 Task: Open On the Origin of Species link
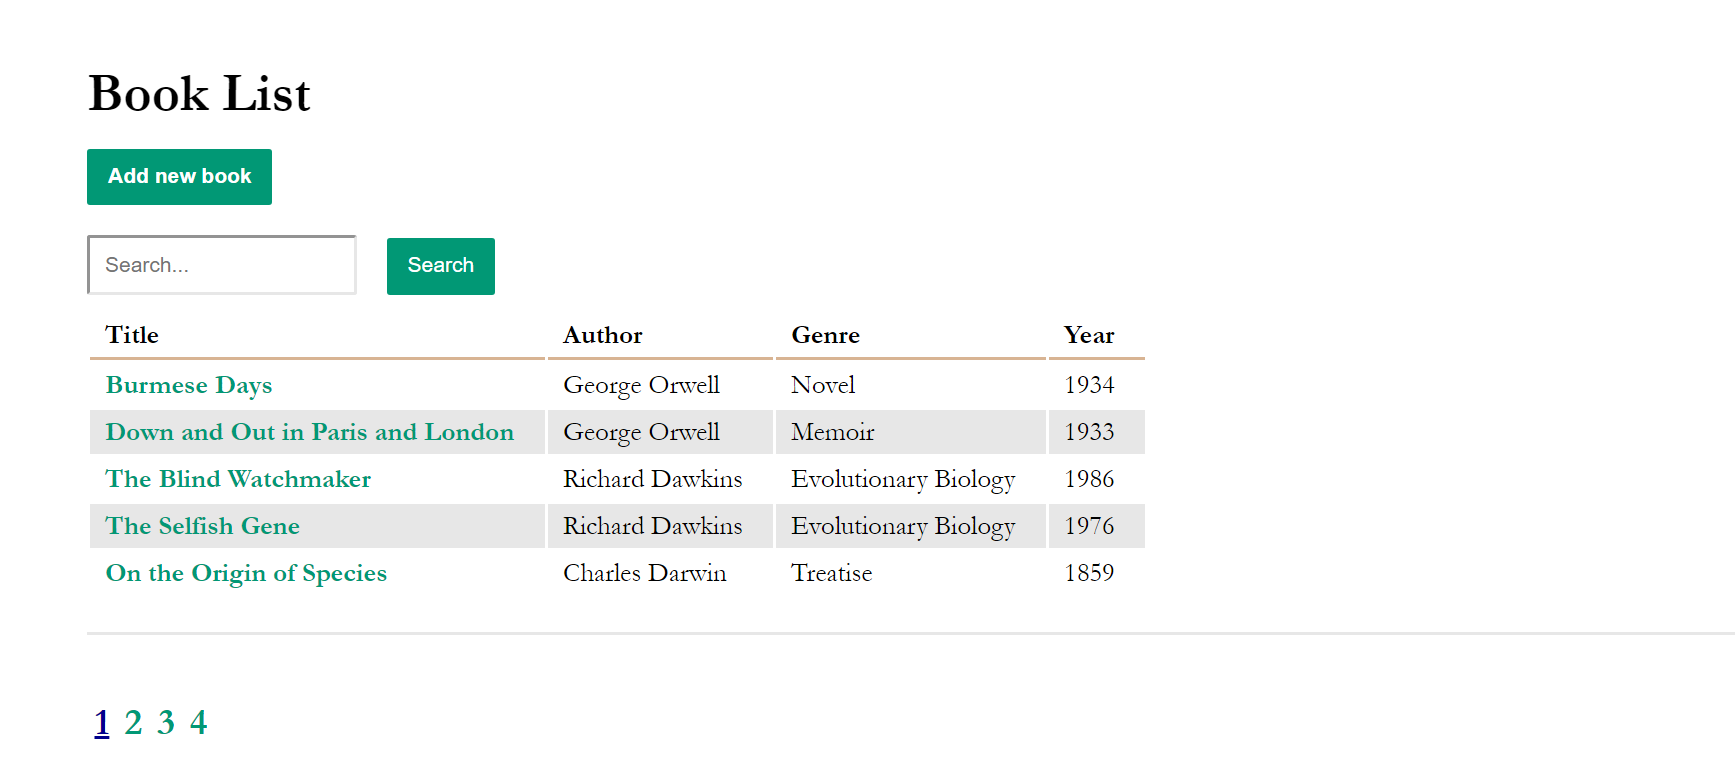pos(246,573)
